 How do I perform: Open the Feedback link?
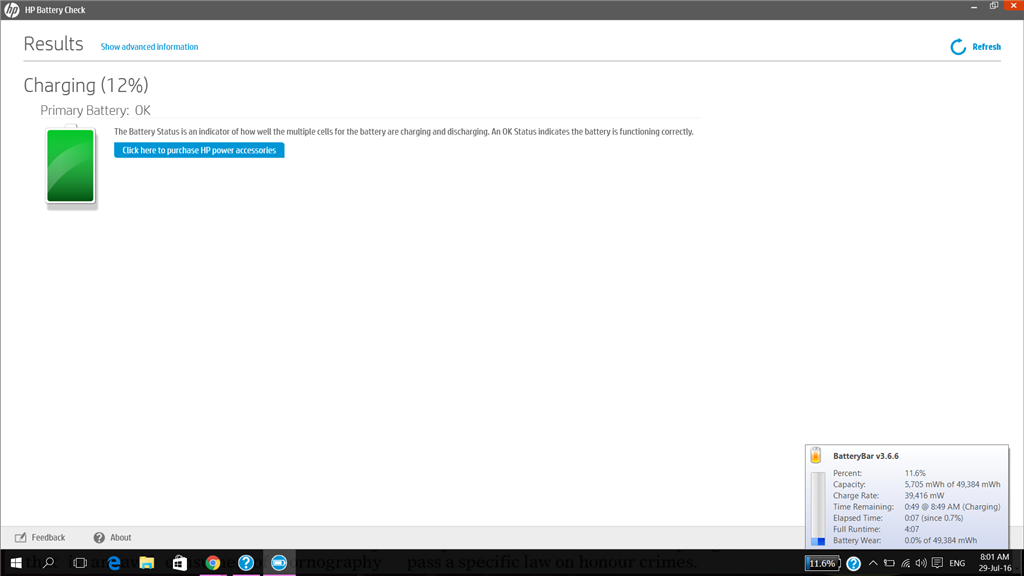coord(48,537)
